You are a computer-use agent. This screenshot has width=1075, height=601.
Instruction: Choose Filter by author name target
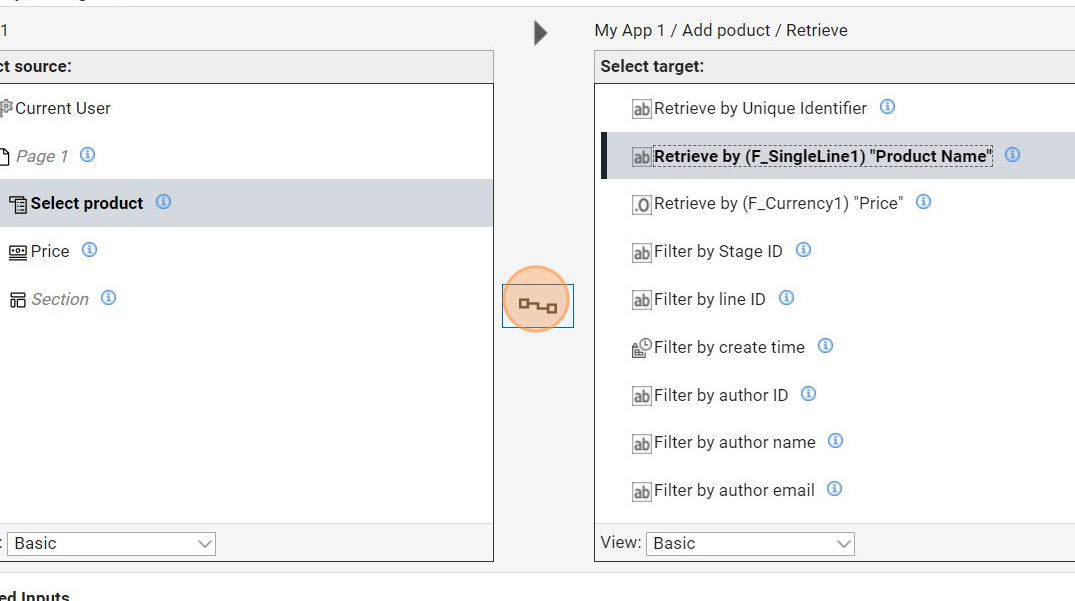734,442
